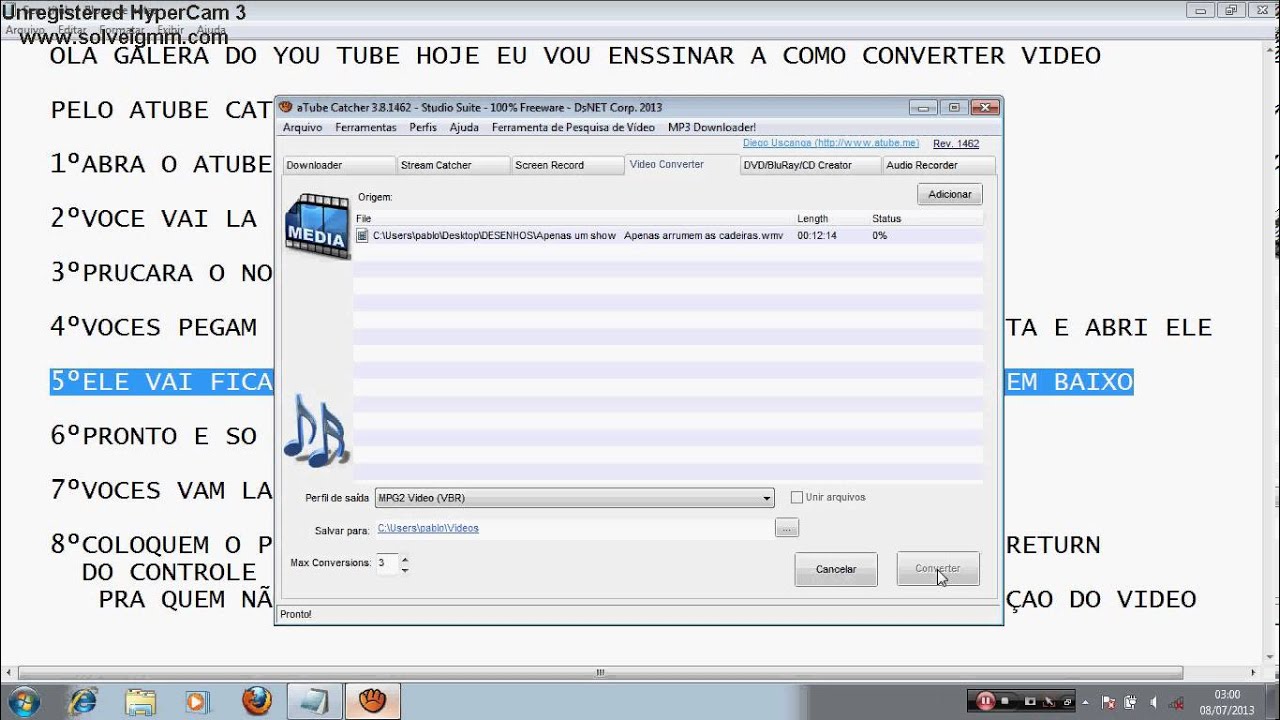Image resolution: width=1280 pixels, height=720 pixels.
Task: Select the Apenas um show wmv file row
Action: point(668,236)
